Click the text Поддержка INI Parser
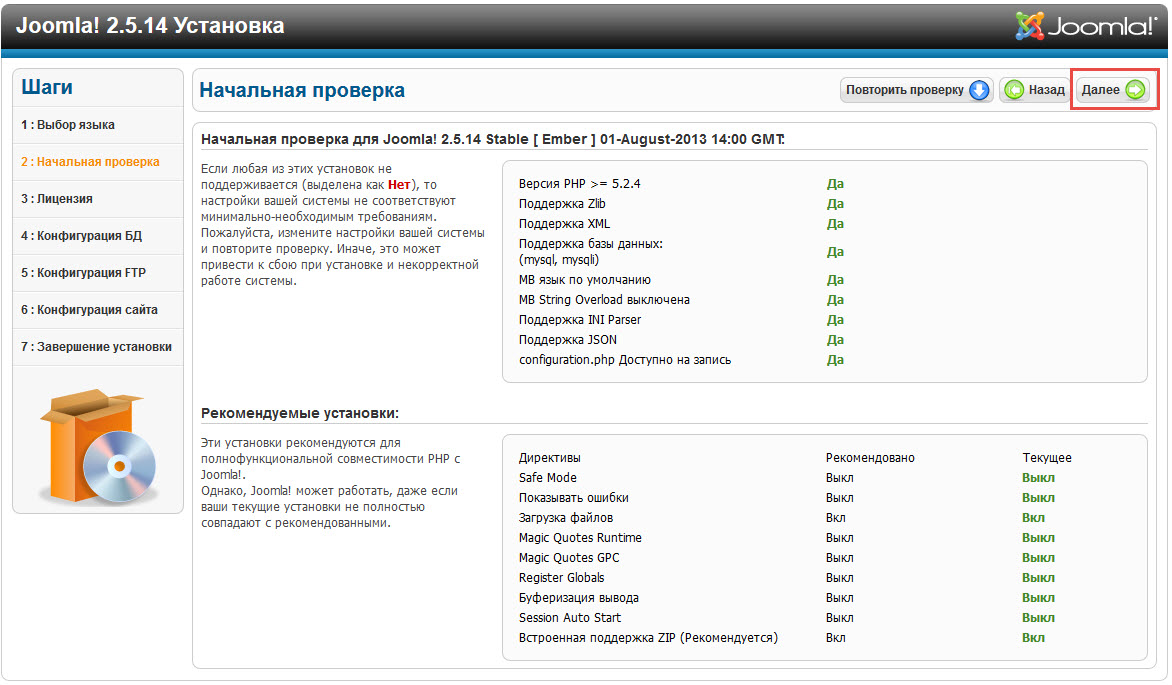 click(x=580, y=320)
